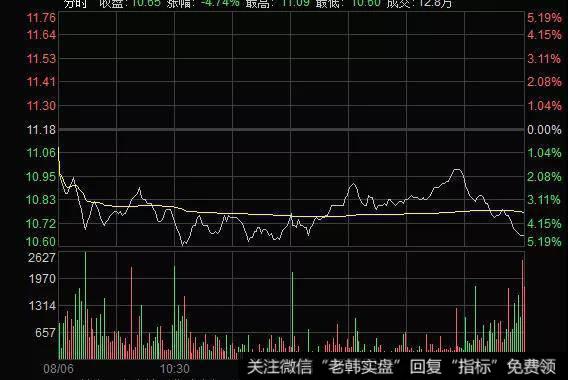This screenshot has width=568, height=380.
Task: Click the green 5.19% lower limit label
Action: tap(544, 241)
